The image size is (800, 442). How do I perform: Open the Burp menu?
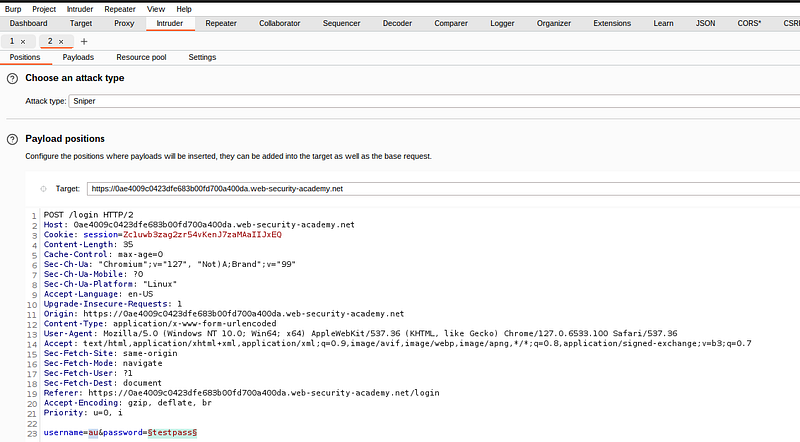(13, 9)
